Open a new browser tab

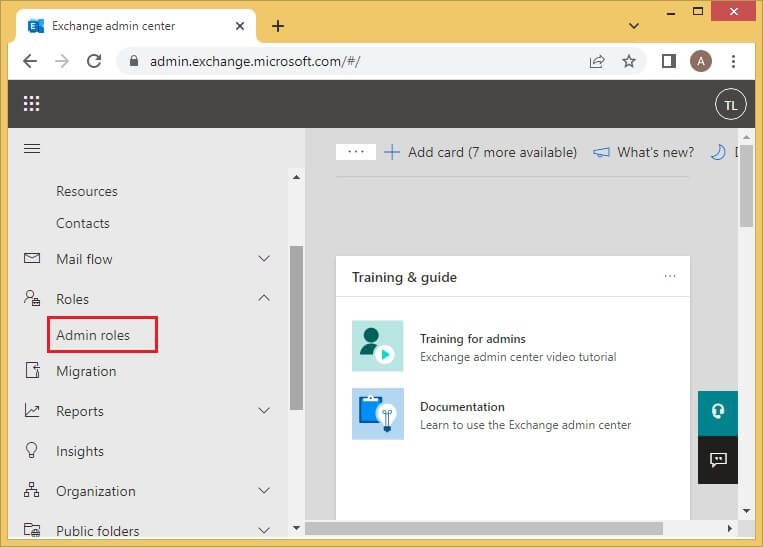(278, 26)
